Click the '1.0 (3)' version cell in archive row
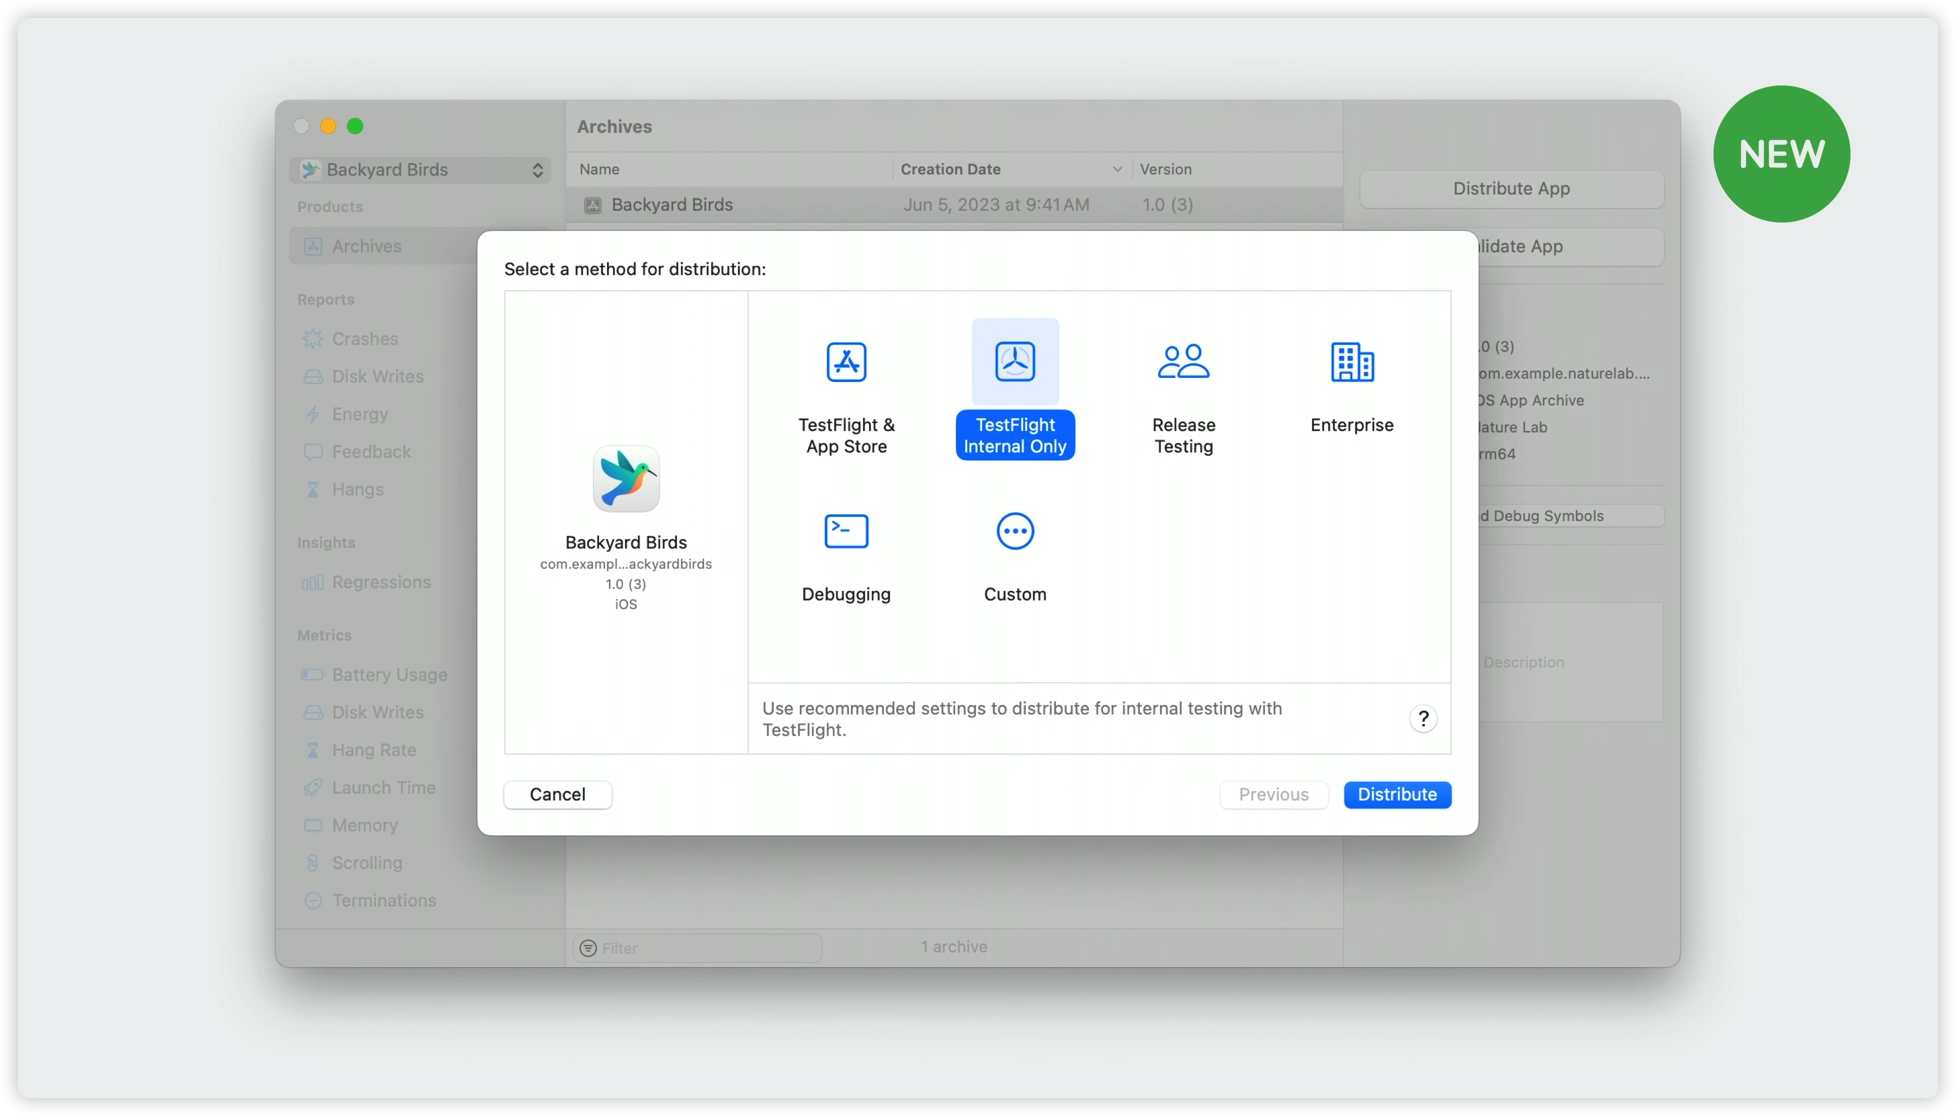 click(x=1167, y=204)
